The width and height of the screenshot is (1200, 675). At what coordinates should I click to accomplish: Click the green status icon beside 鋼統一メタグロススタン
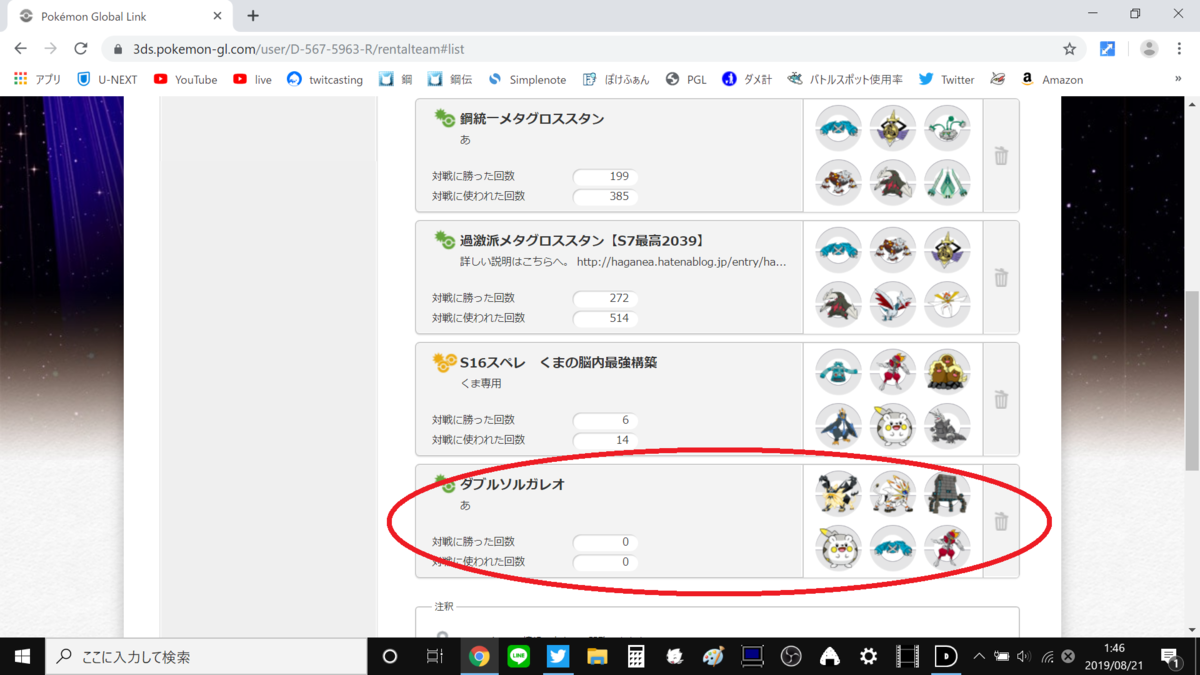pyautogui.click(x=444, y=118)
